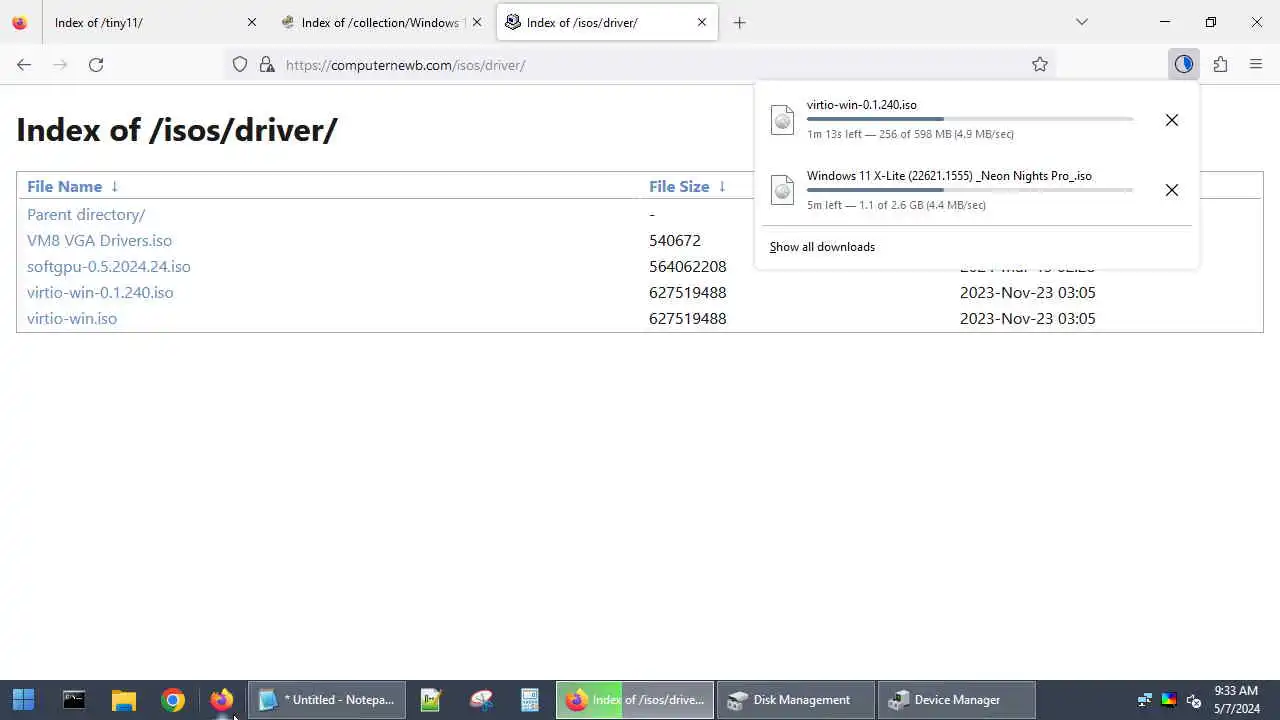Click the Windows 11 X-Lite download file icon
The image size is (1280, 720).
click(x=782, y=190)
